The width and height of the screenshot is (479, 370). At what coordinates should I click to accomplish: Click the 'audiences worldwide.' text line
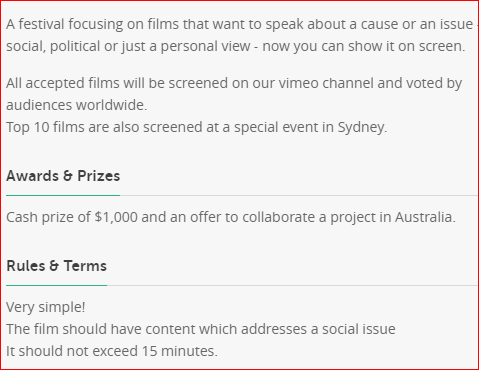point(77,105)
